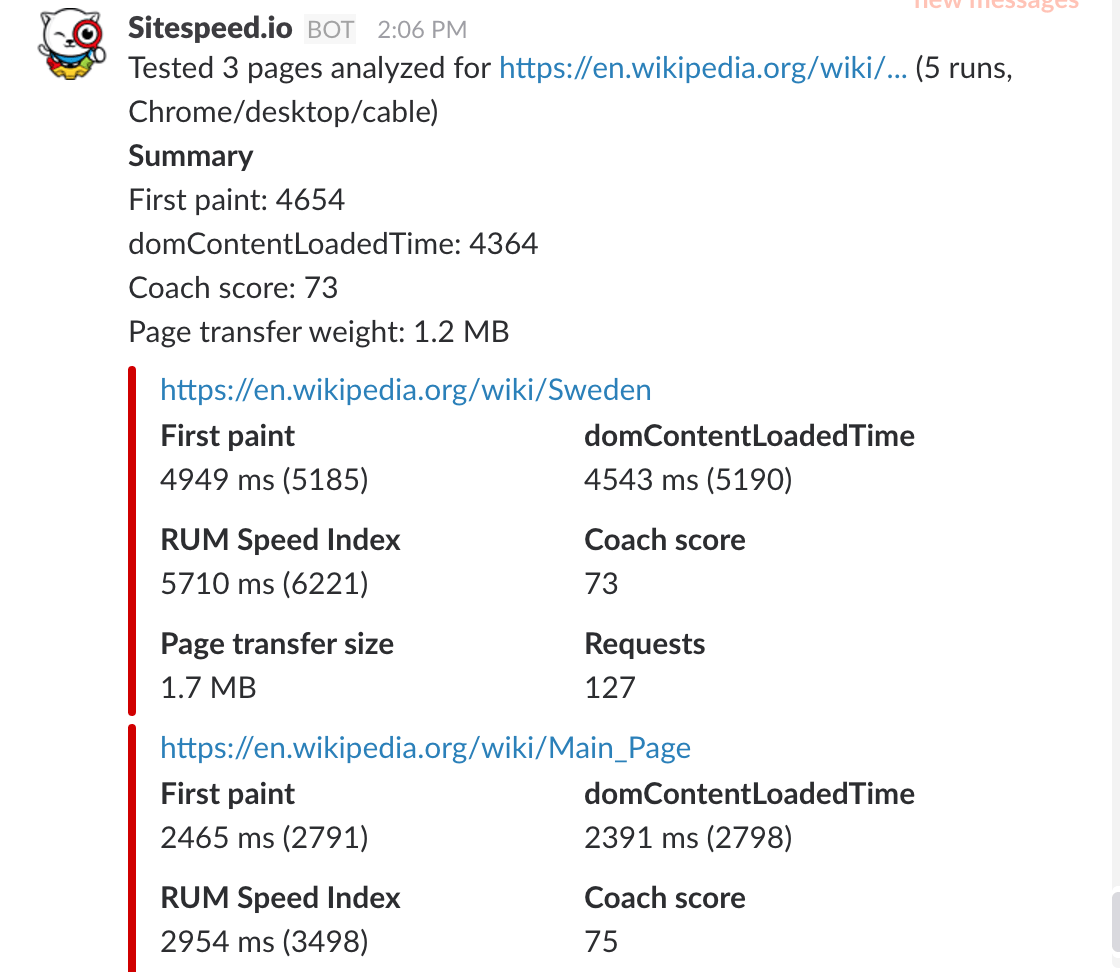This screenshot has width=1120, height=972.
Task: Click the Main_Page RUM Speed Index value 2954 ms
Action: (x=264, y=941)
